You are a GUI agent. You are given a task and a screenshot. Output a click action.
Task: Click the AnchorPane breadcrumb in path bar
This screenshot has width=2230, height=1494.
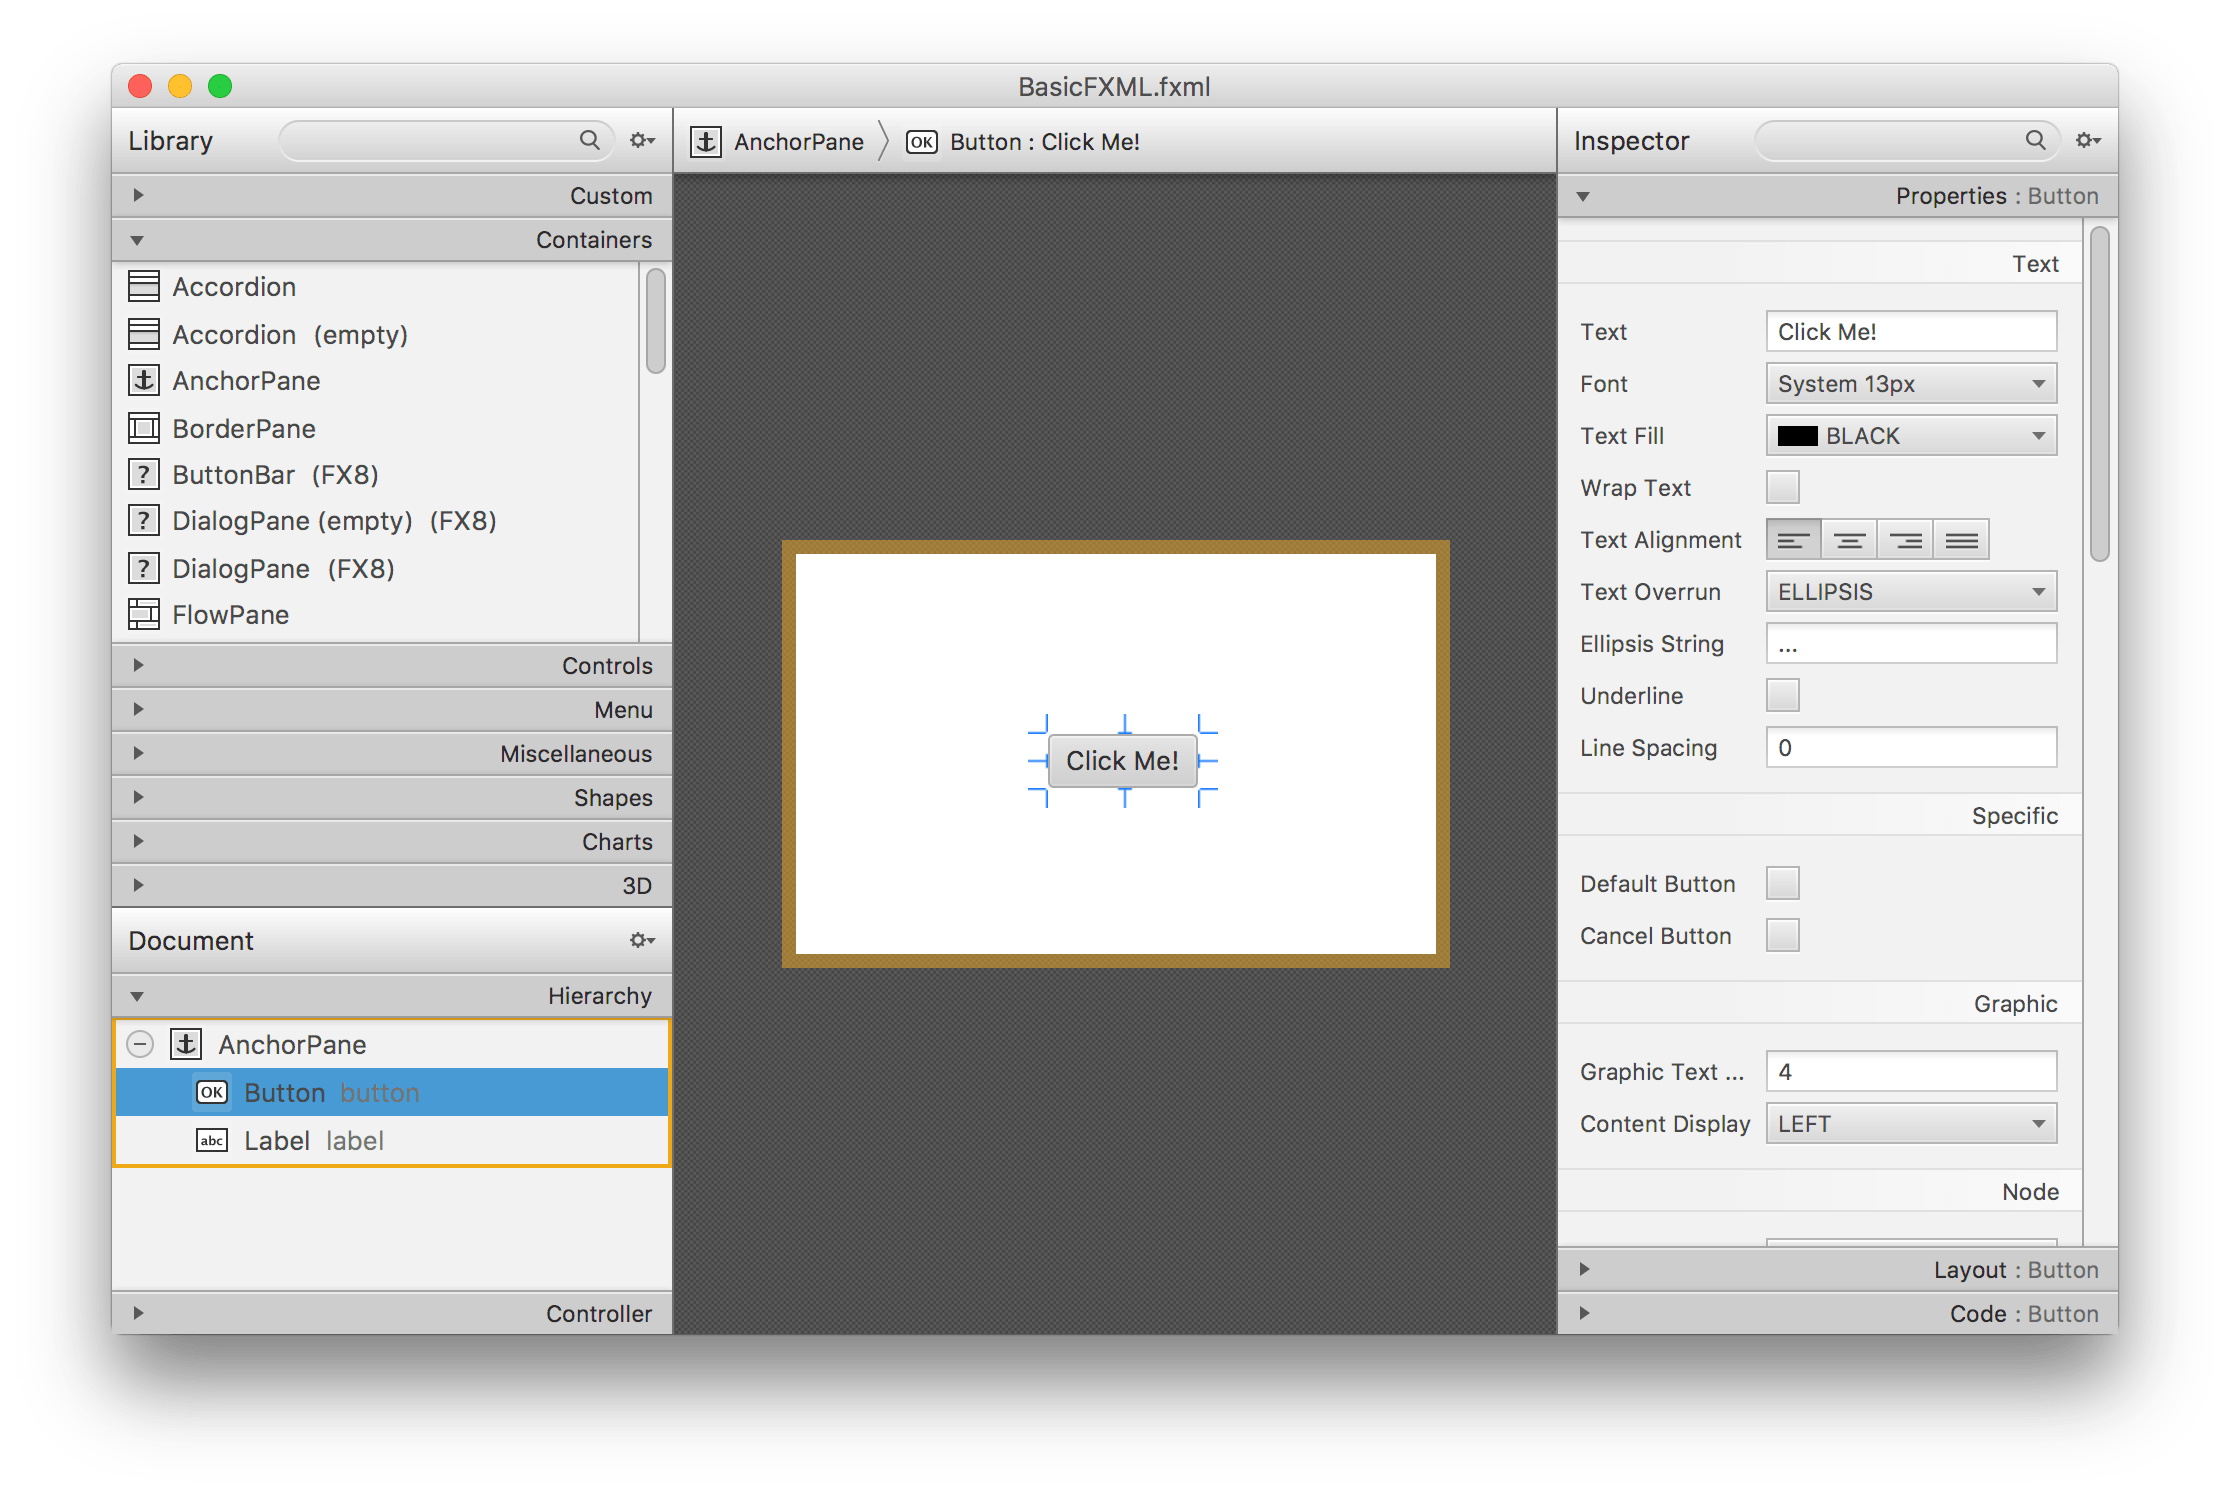[797, 142]
